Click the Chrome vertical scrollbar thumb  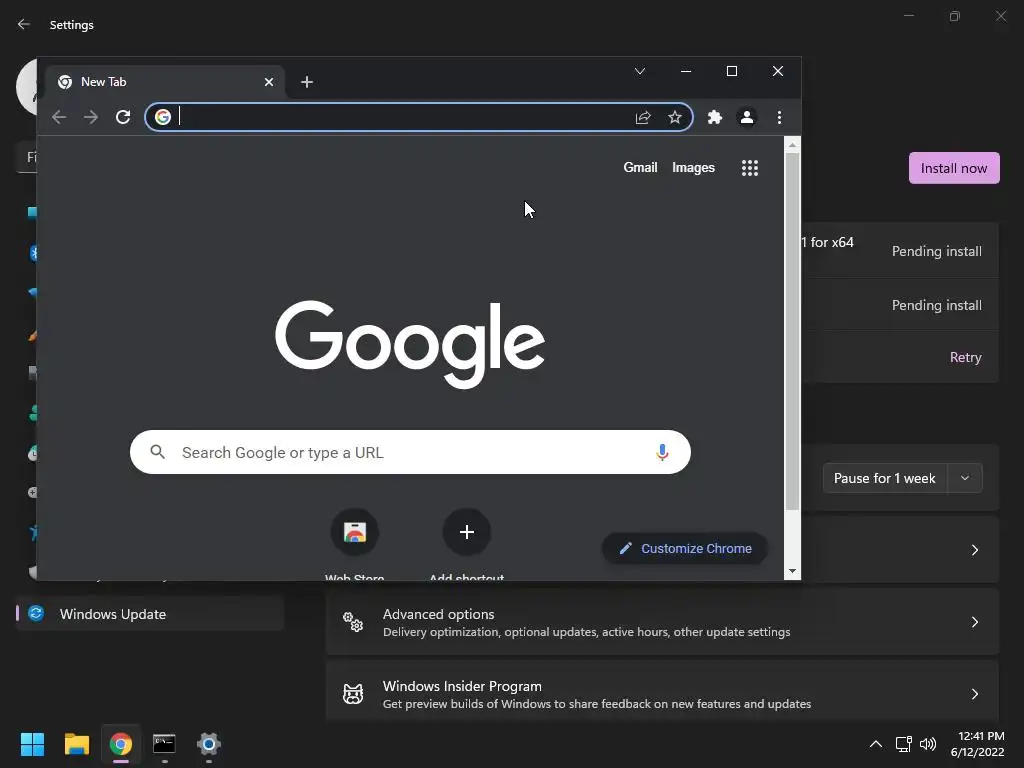click(x=792, y=332)
